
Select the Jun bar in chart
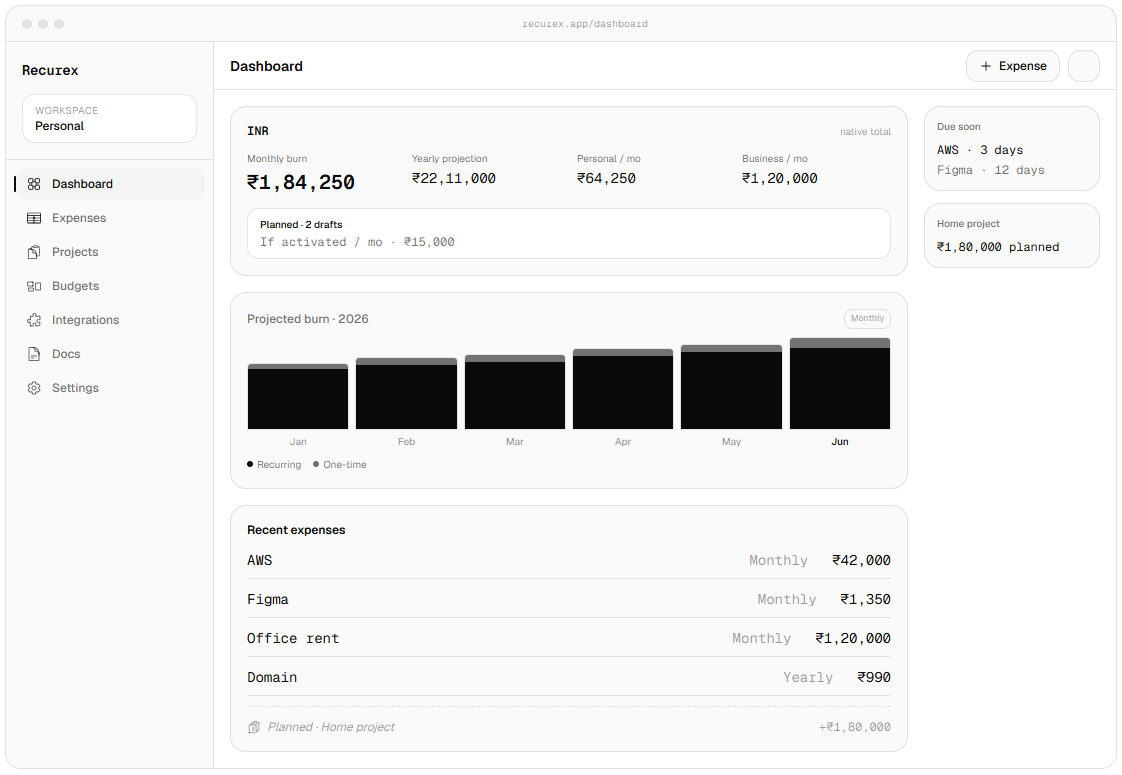[x=840, y=384]
